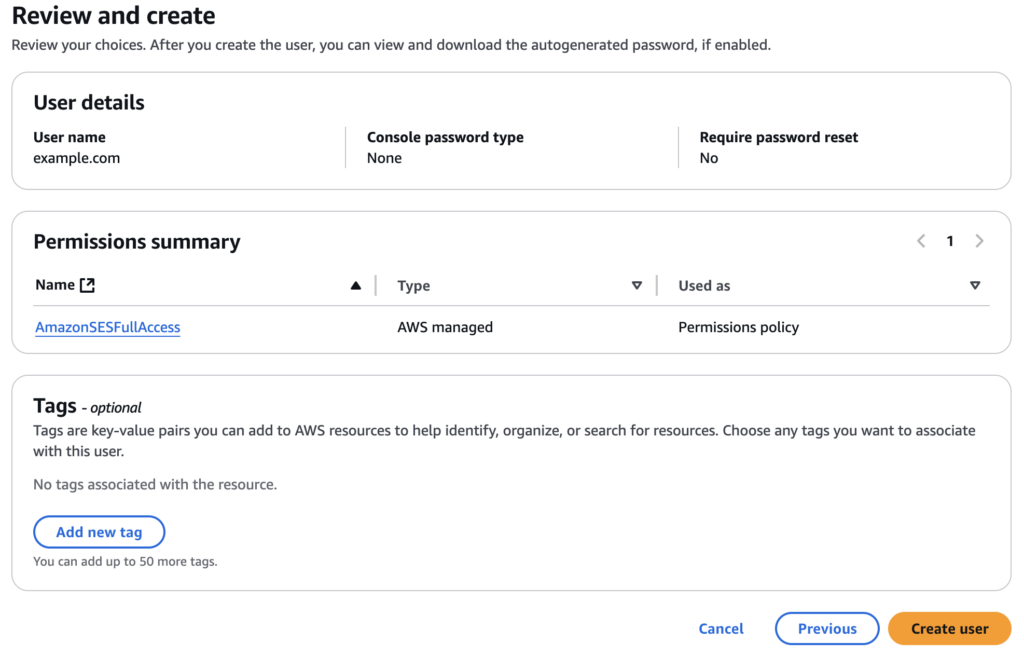Click the external link icon beside Name
Screen dimensions: 1024x656
point(87,285)
